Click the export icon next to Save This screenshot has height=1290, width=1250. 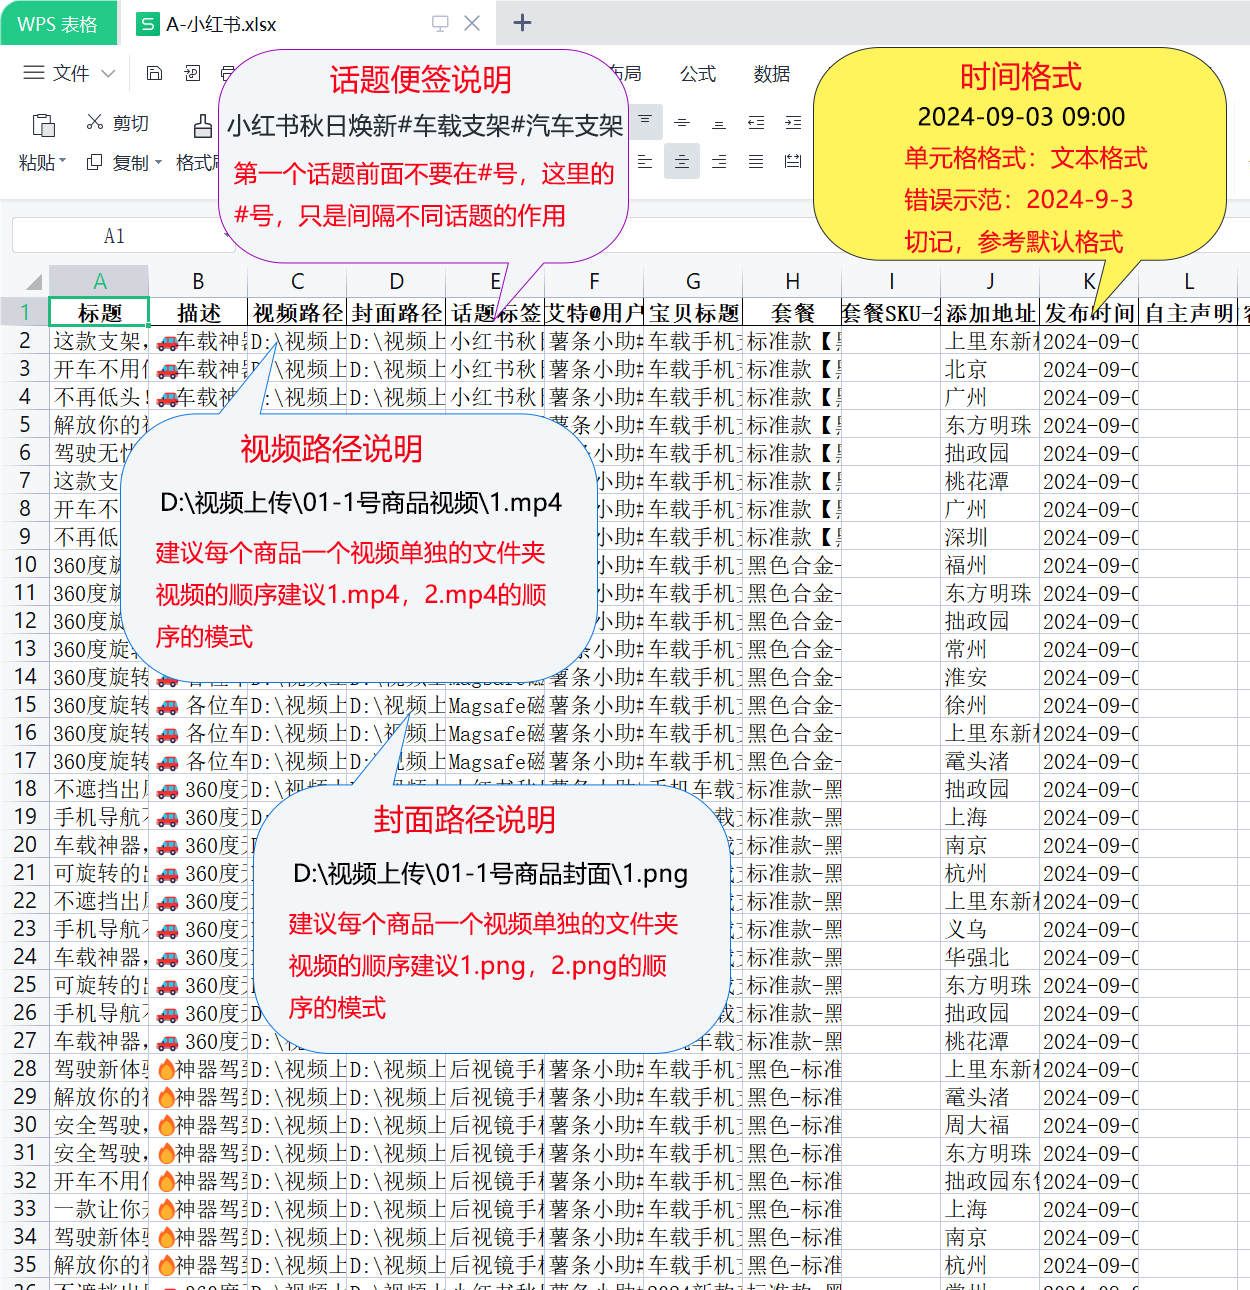click(x=192, y=73)
